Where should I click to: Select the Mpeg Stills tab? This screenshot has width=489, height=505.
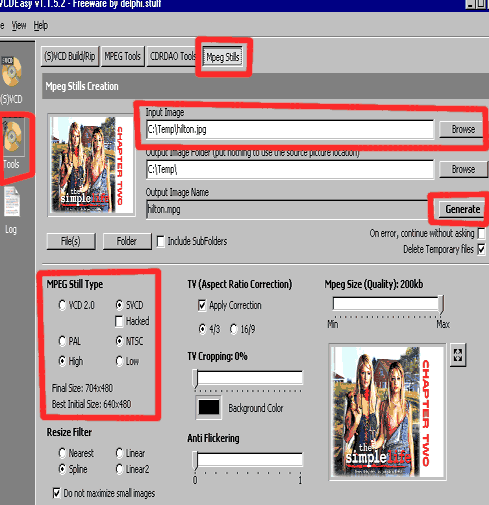pyautogui.click(x=223, y=57)
